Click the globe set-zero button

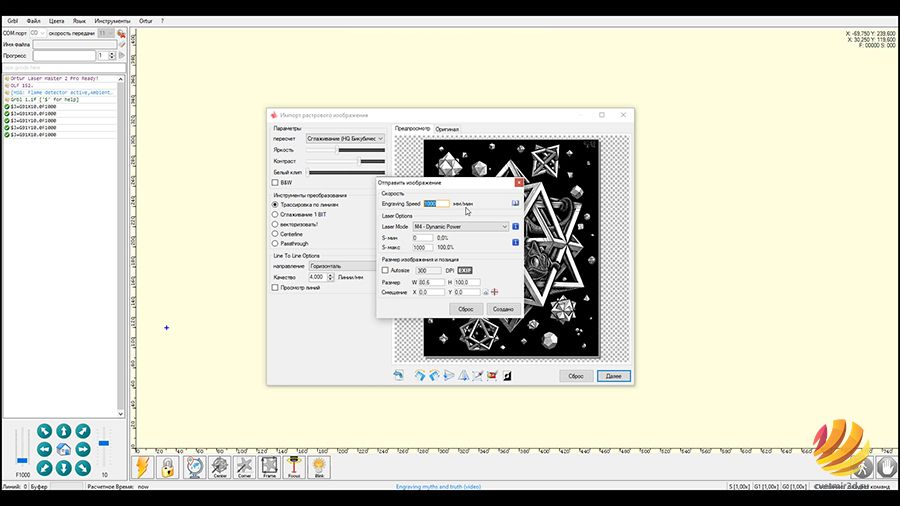tap(194, 468)
